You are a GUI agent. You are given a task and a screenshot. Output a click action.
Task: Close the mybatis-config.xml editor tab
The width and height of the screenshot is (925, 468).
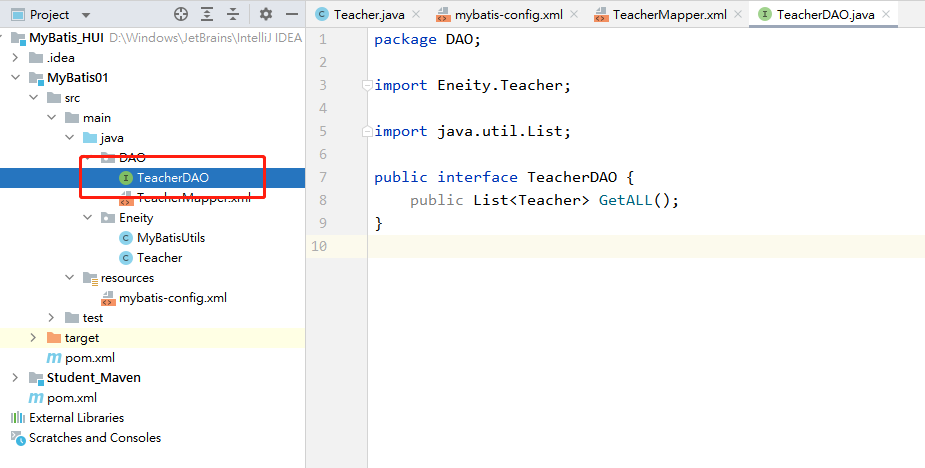point(574,14)
